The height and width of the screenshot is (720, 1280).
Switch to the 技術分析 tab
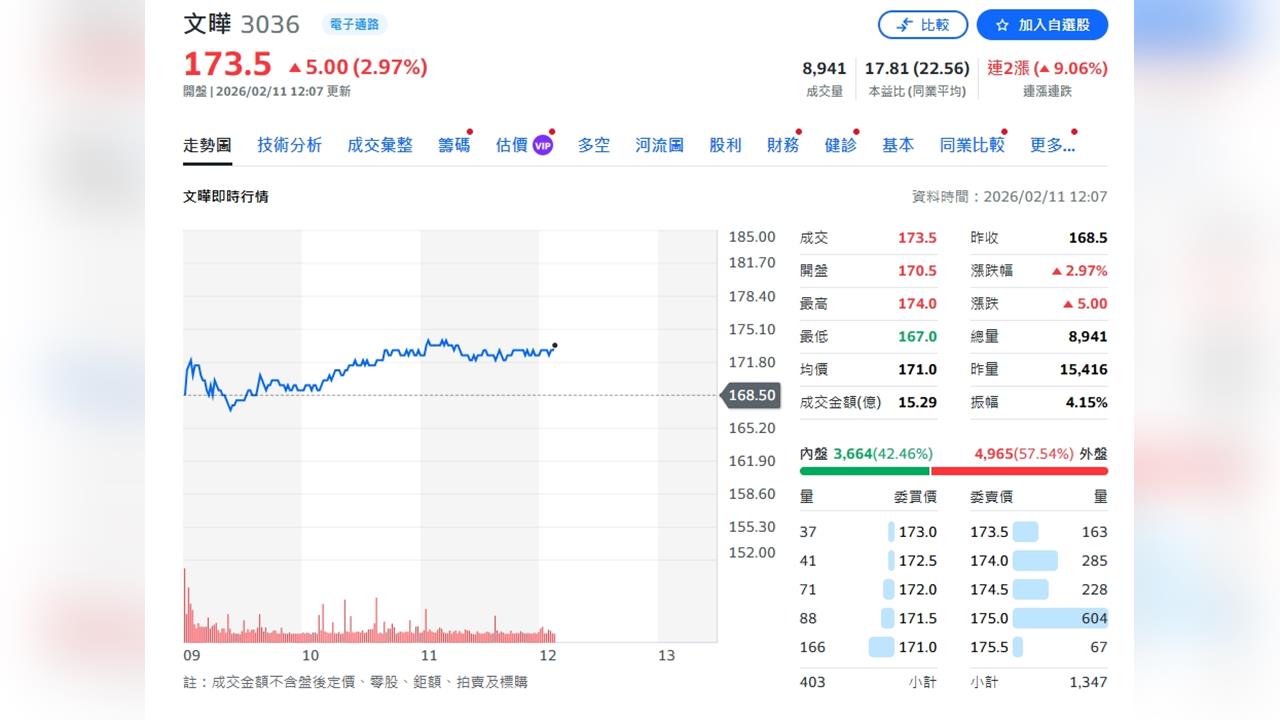pos(289,144)
